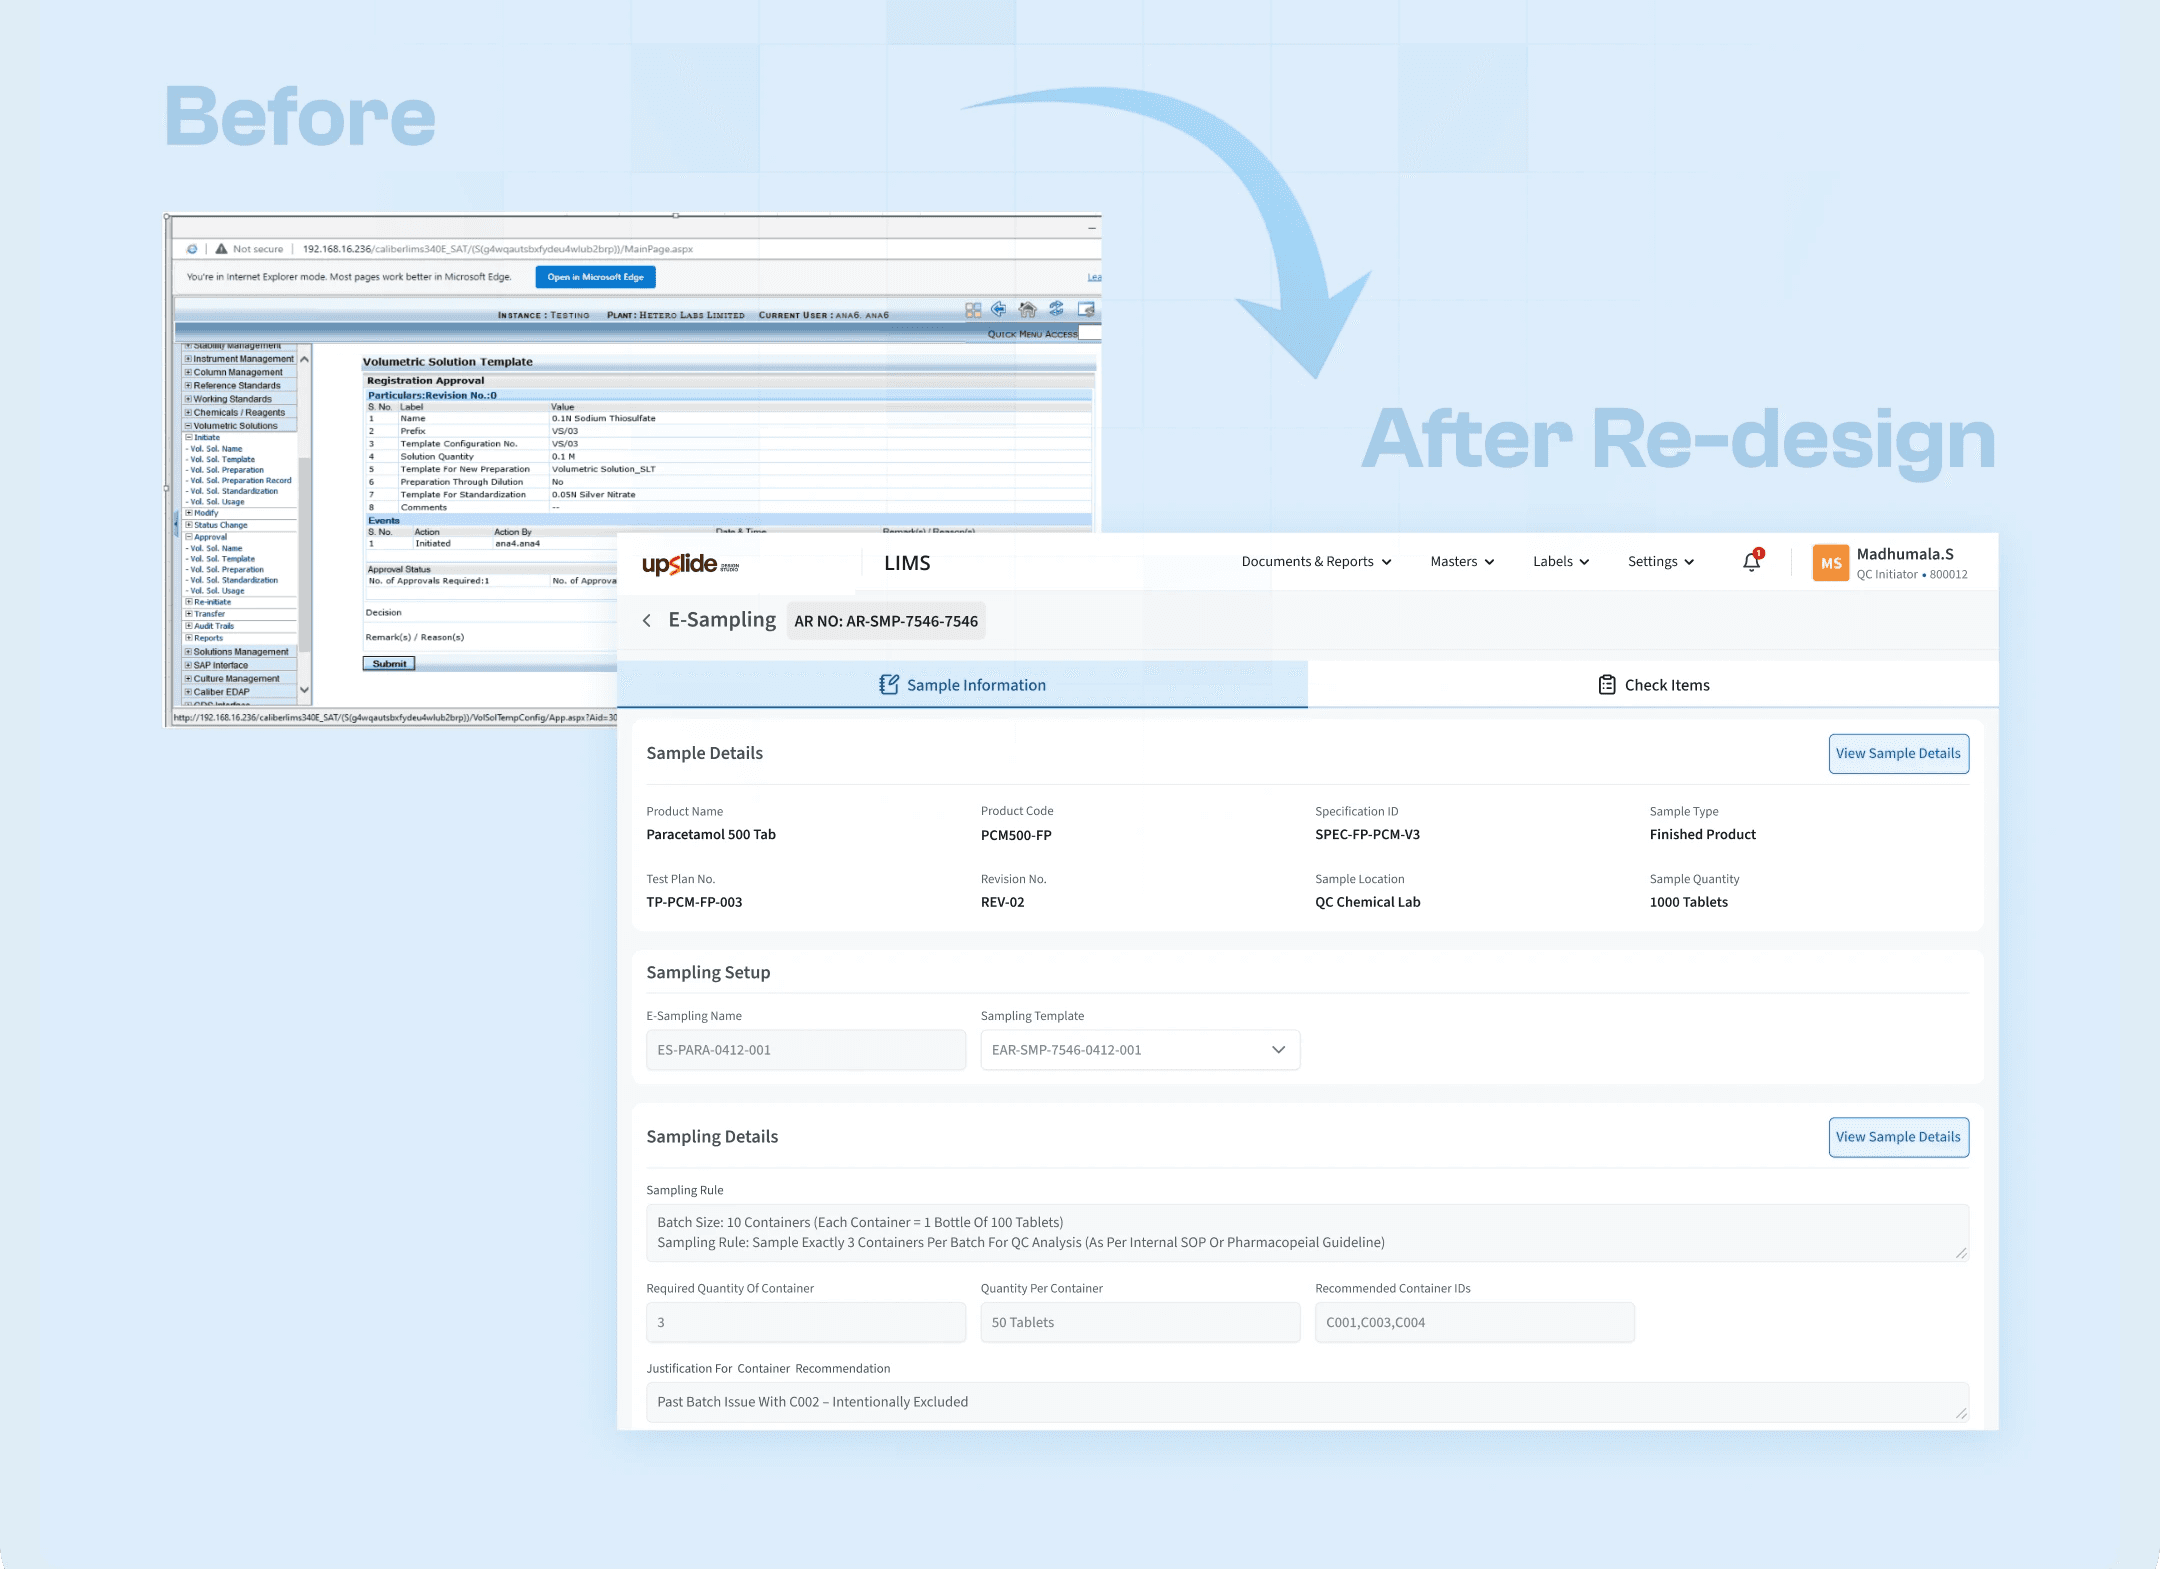The width and height of the screenshot is (2160, 1569).
Task: Expand the Documents & Reports menu
Action: (x=1314, y=561)
